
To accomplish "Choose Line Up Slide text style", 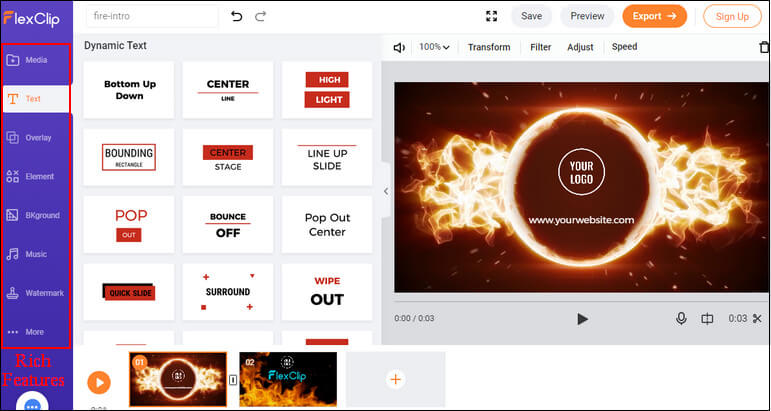I will click(327, 157).
